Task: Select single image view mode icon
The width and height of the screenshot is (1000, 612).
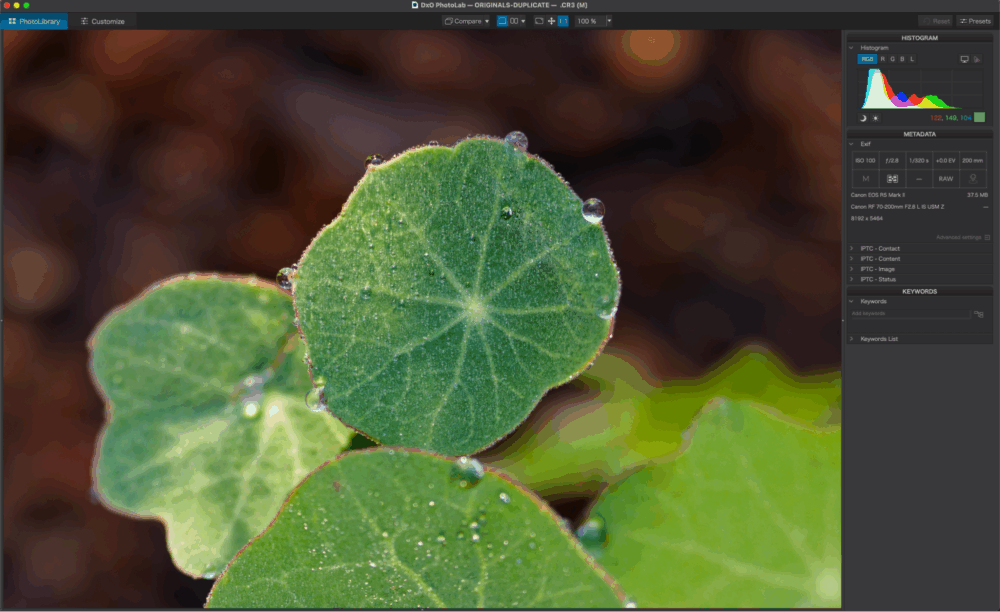Action: click(502, 21)
